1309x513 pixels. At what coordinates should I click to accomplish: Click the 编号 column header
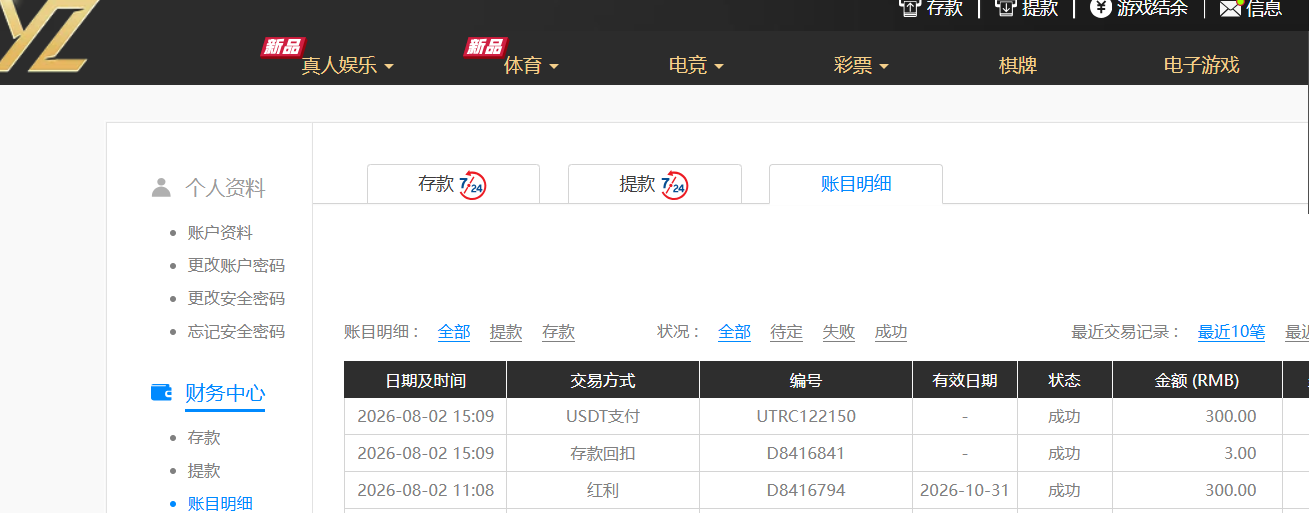806,381
